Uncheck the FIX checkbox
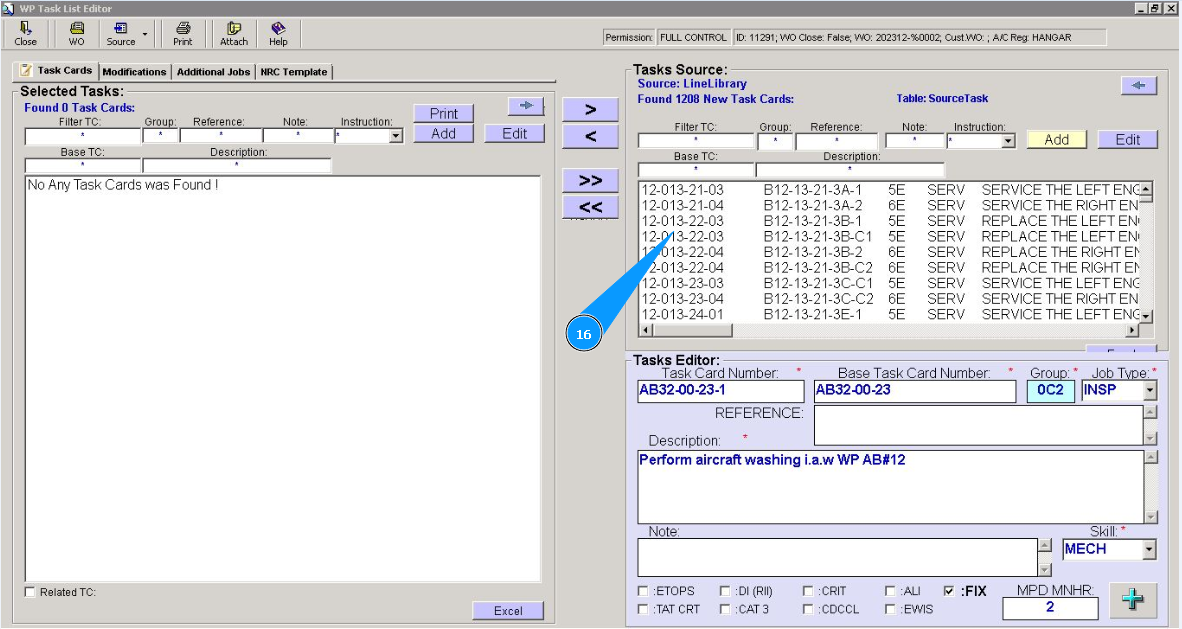 (949, 591)
